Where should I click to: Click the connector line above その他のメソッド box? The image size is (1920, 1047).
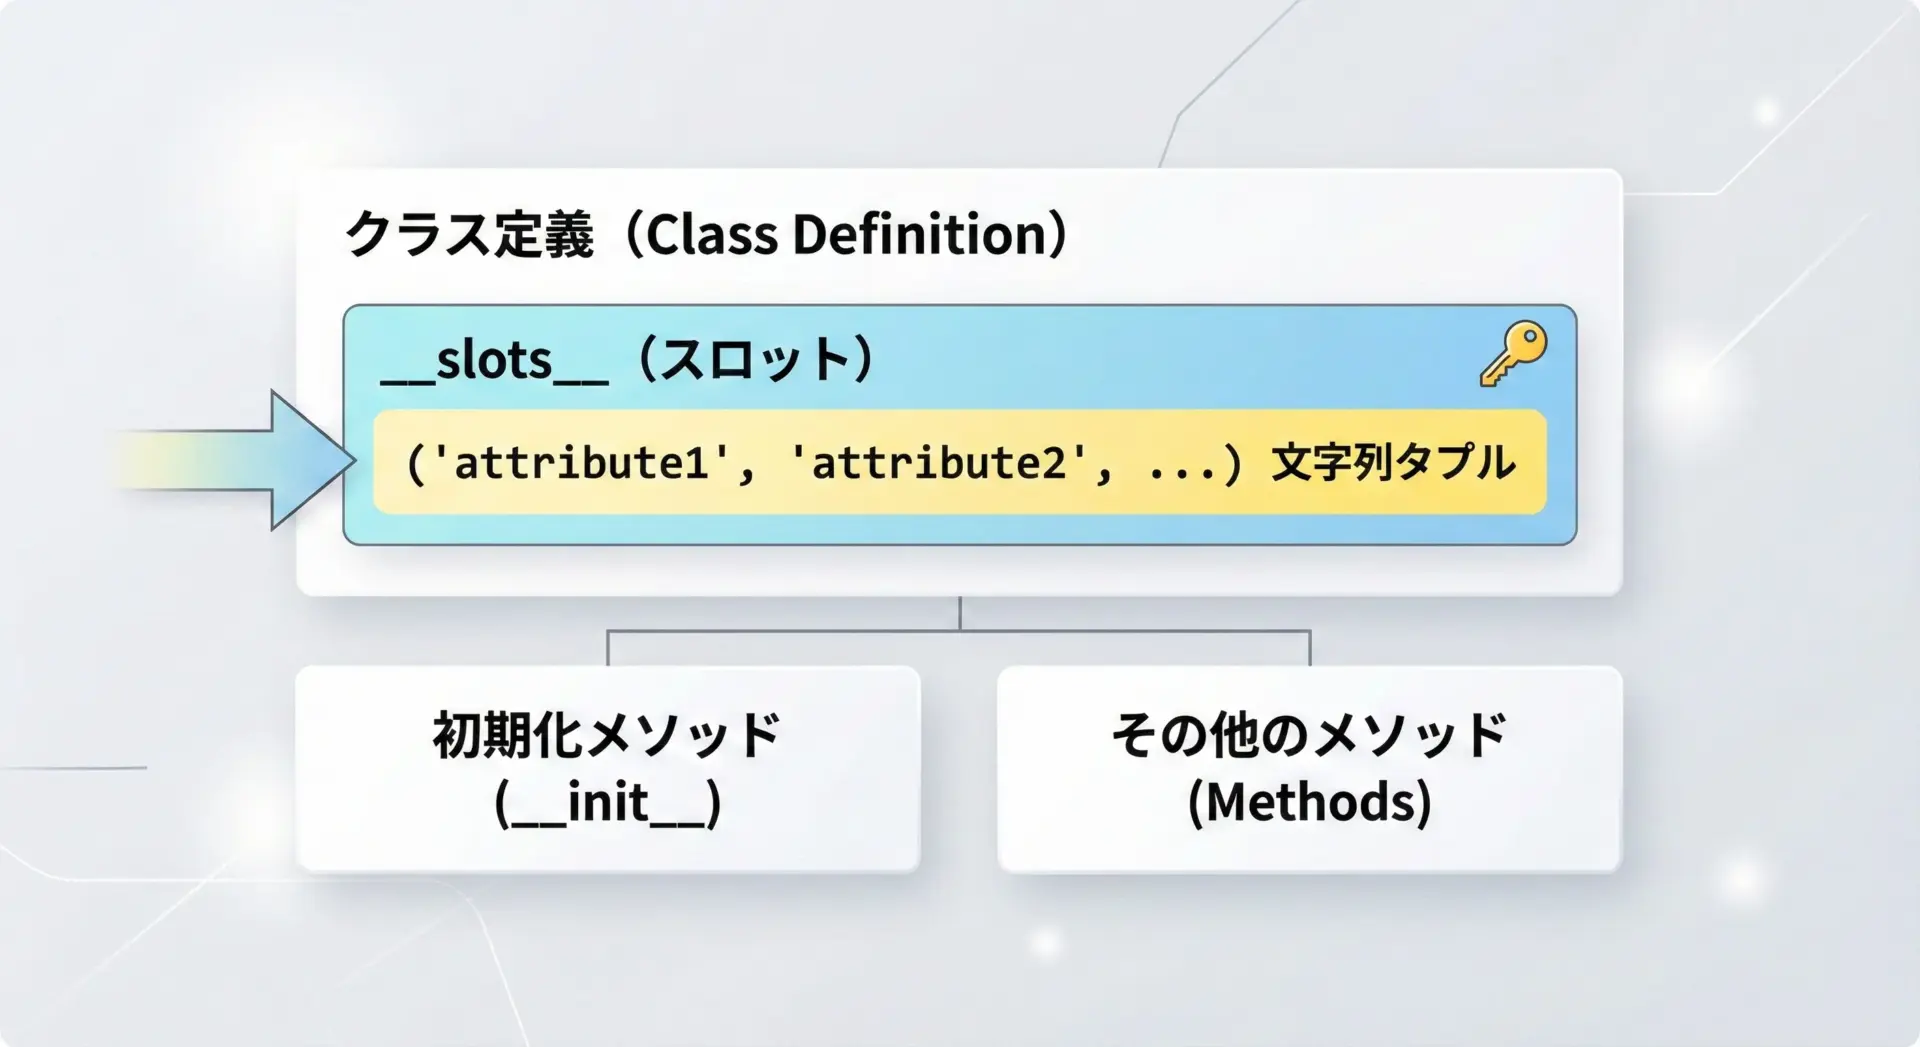[x=1309, y=648]
